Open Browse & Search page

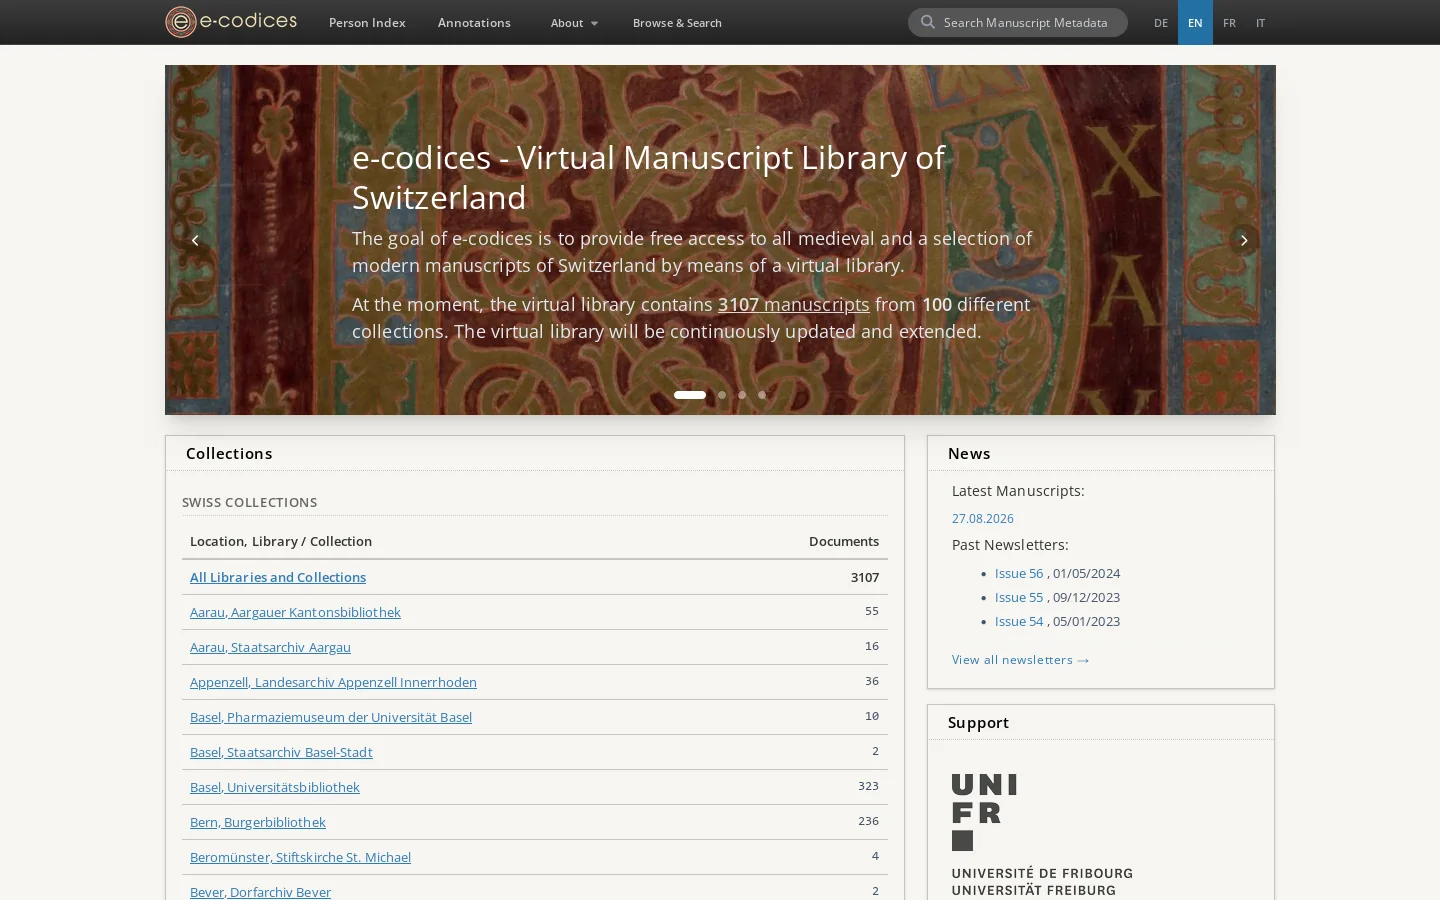(x=677, y=22)
